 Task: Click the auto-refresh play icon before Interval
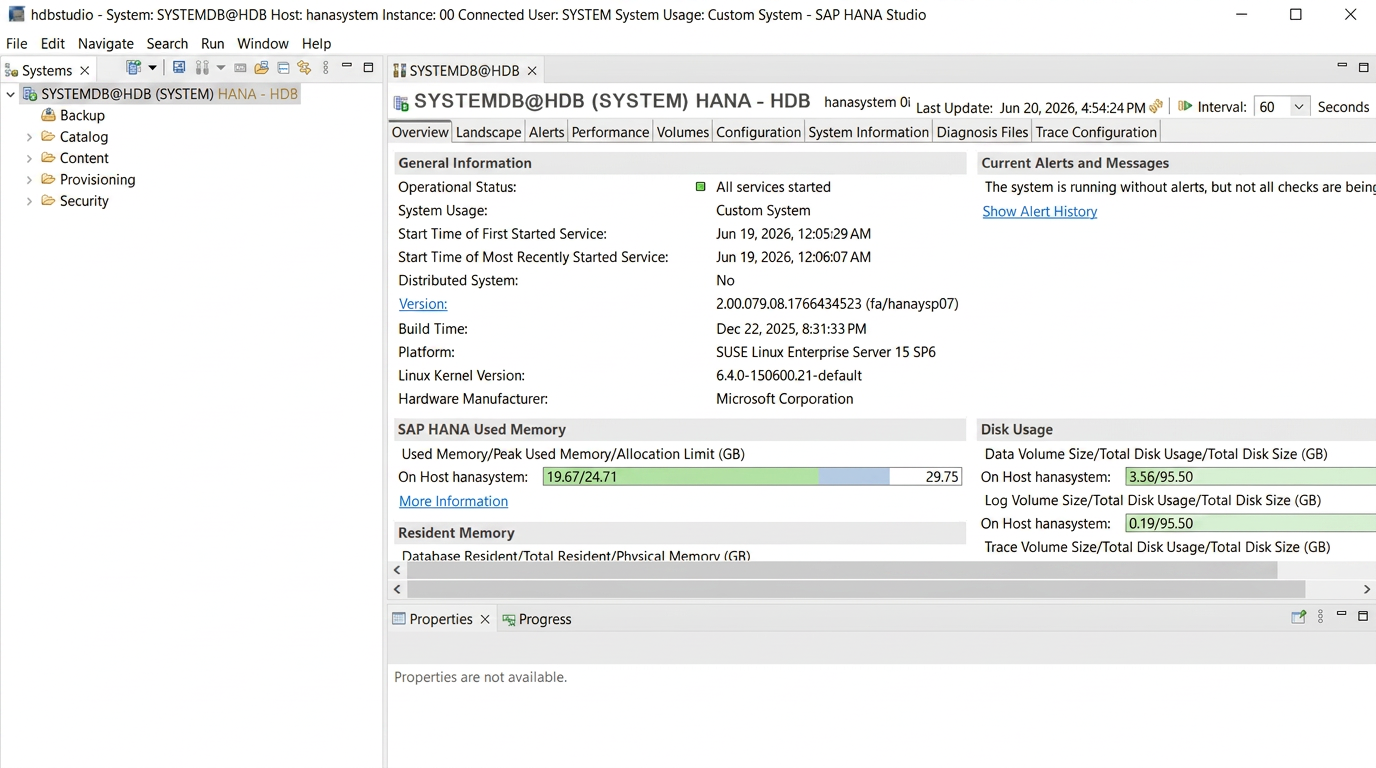pyautogui.click(x=1185, y=106)
